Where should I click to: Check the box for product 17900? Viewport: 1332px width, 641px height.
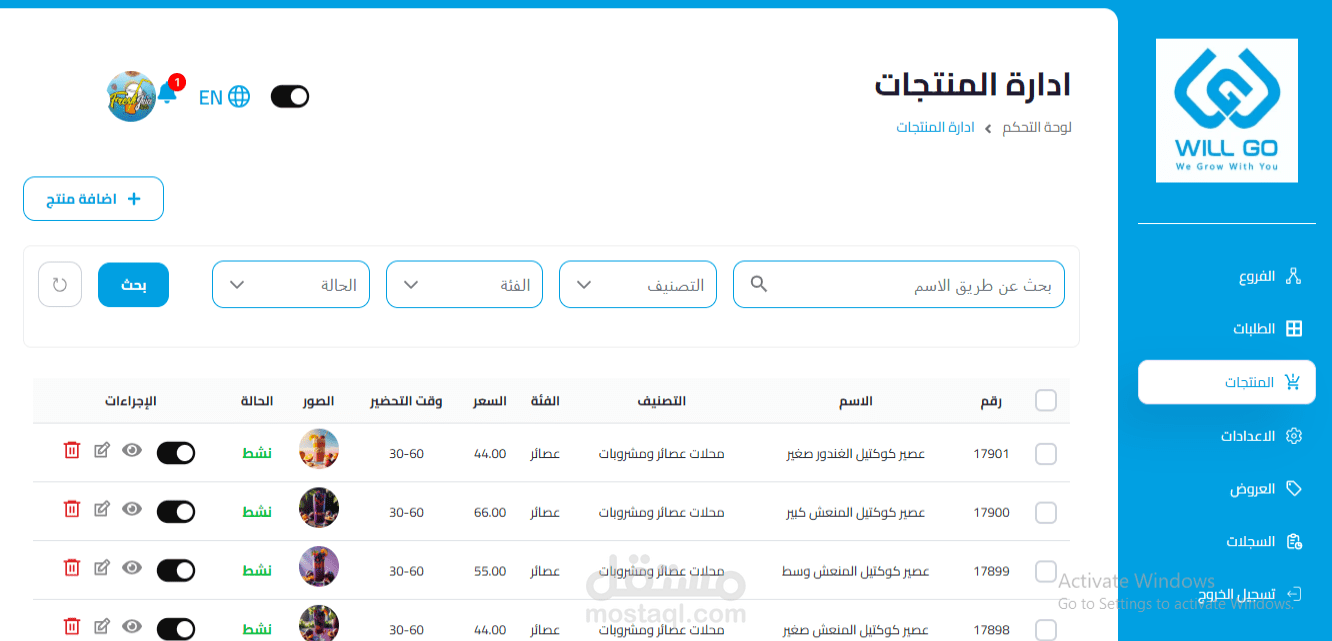coord(1046,513)
